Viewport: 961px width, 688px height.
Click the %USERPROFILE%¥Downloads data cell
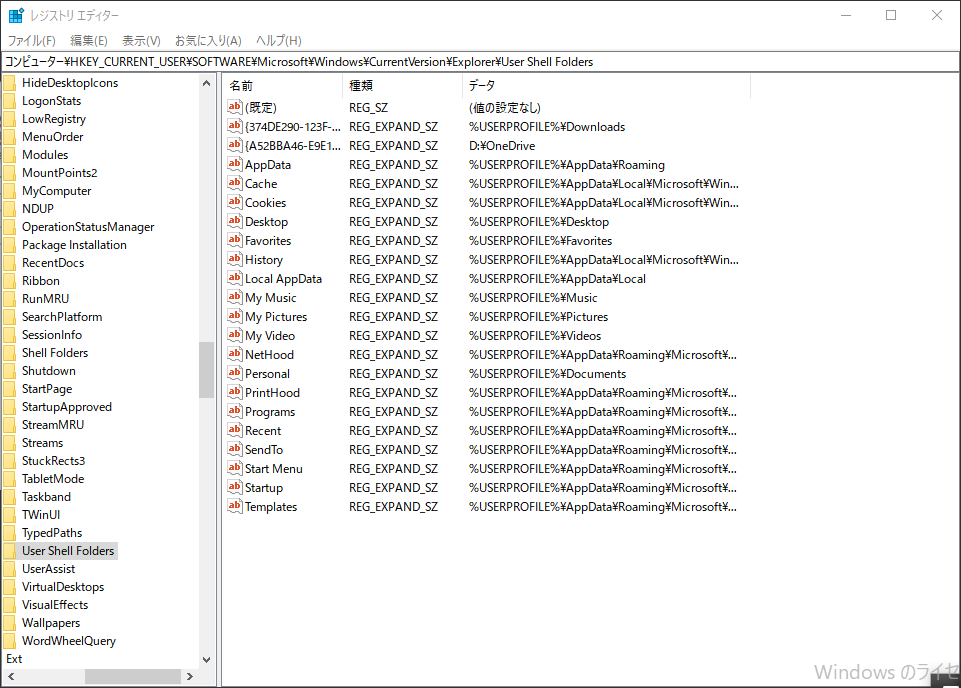(x=547, y=127)
